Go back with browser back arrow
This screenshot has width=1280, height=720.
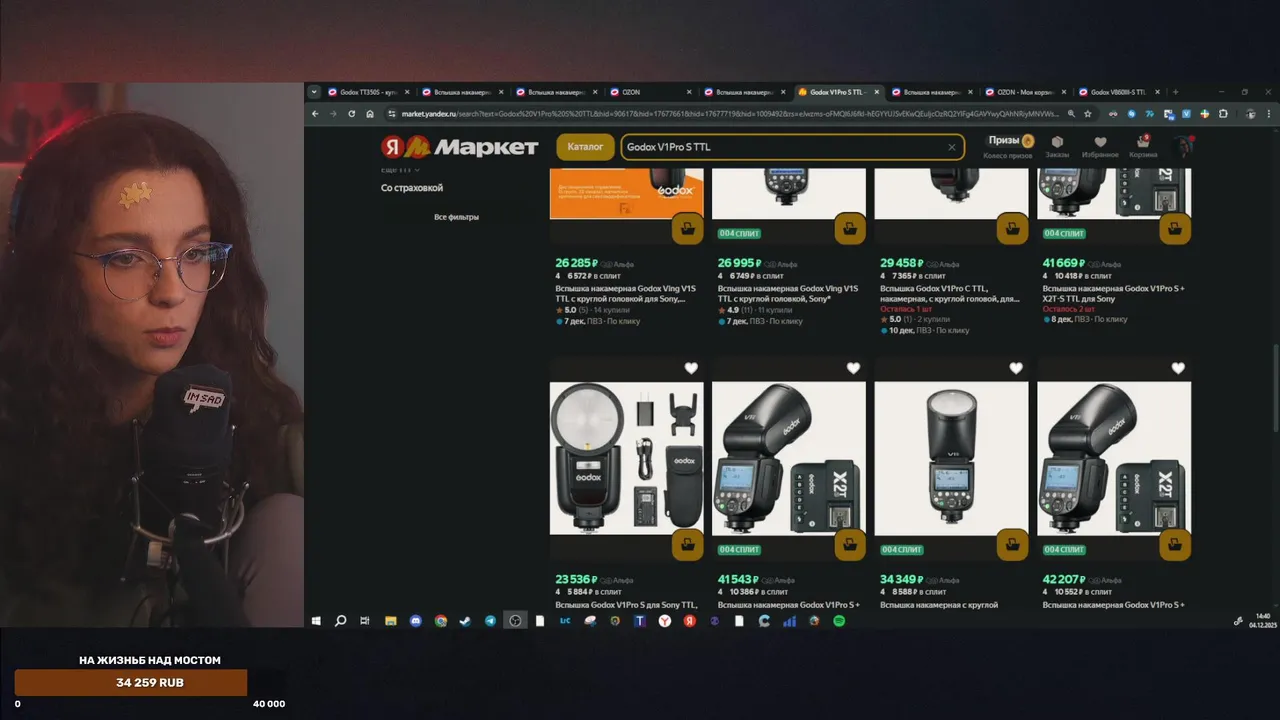pyautogui.click(x=315, y=114)
